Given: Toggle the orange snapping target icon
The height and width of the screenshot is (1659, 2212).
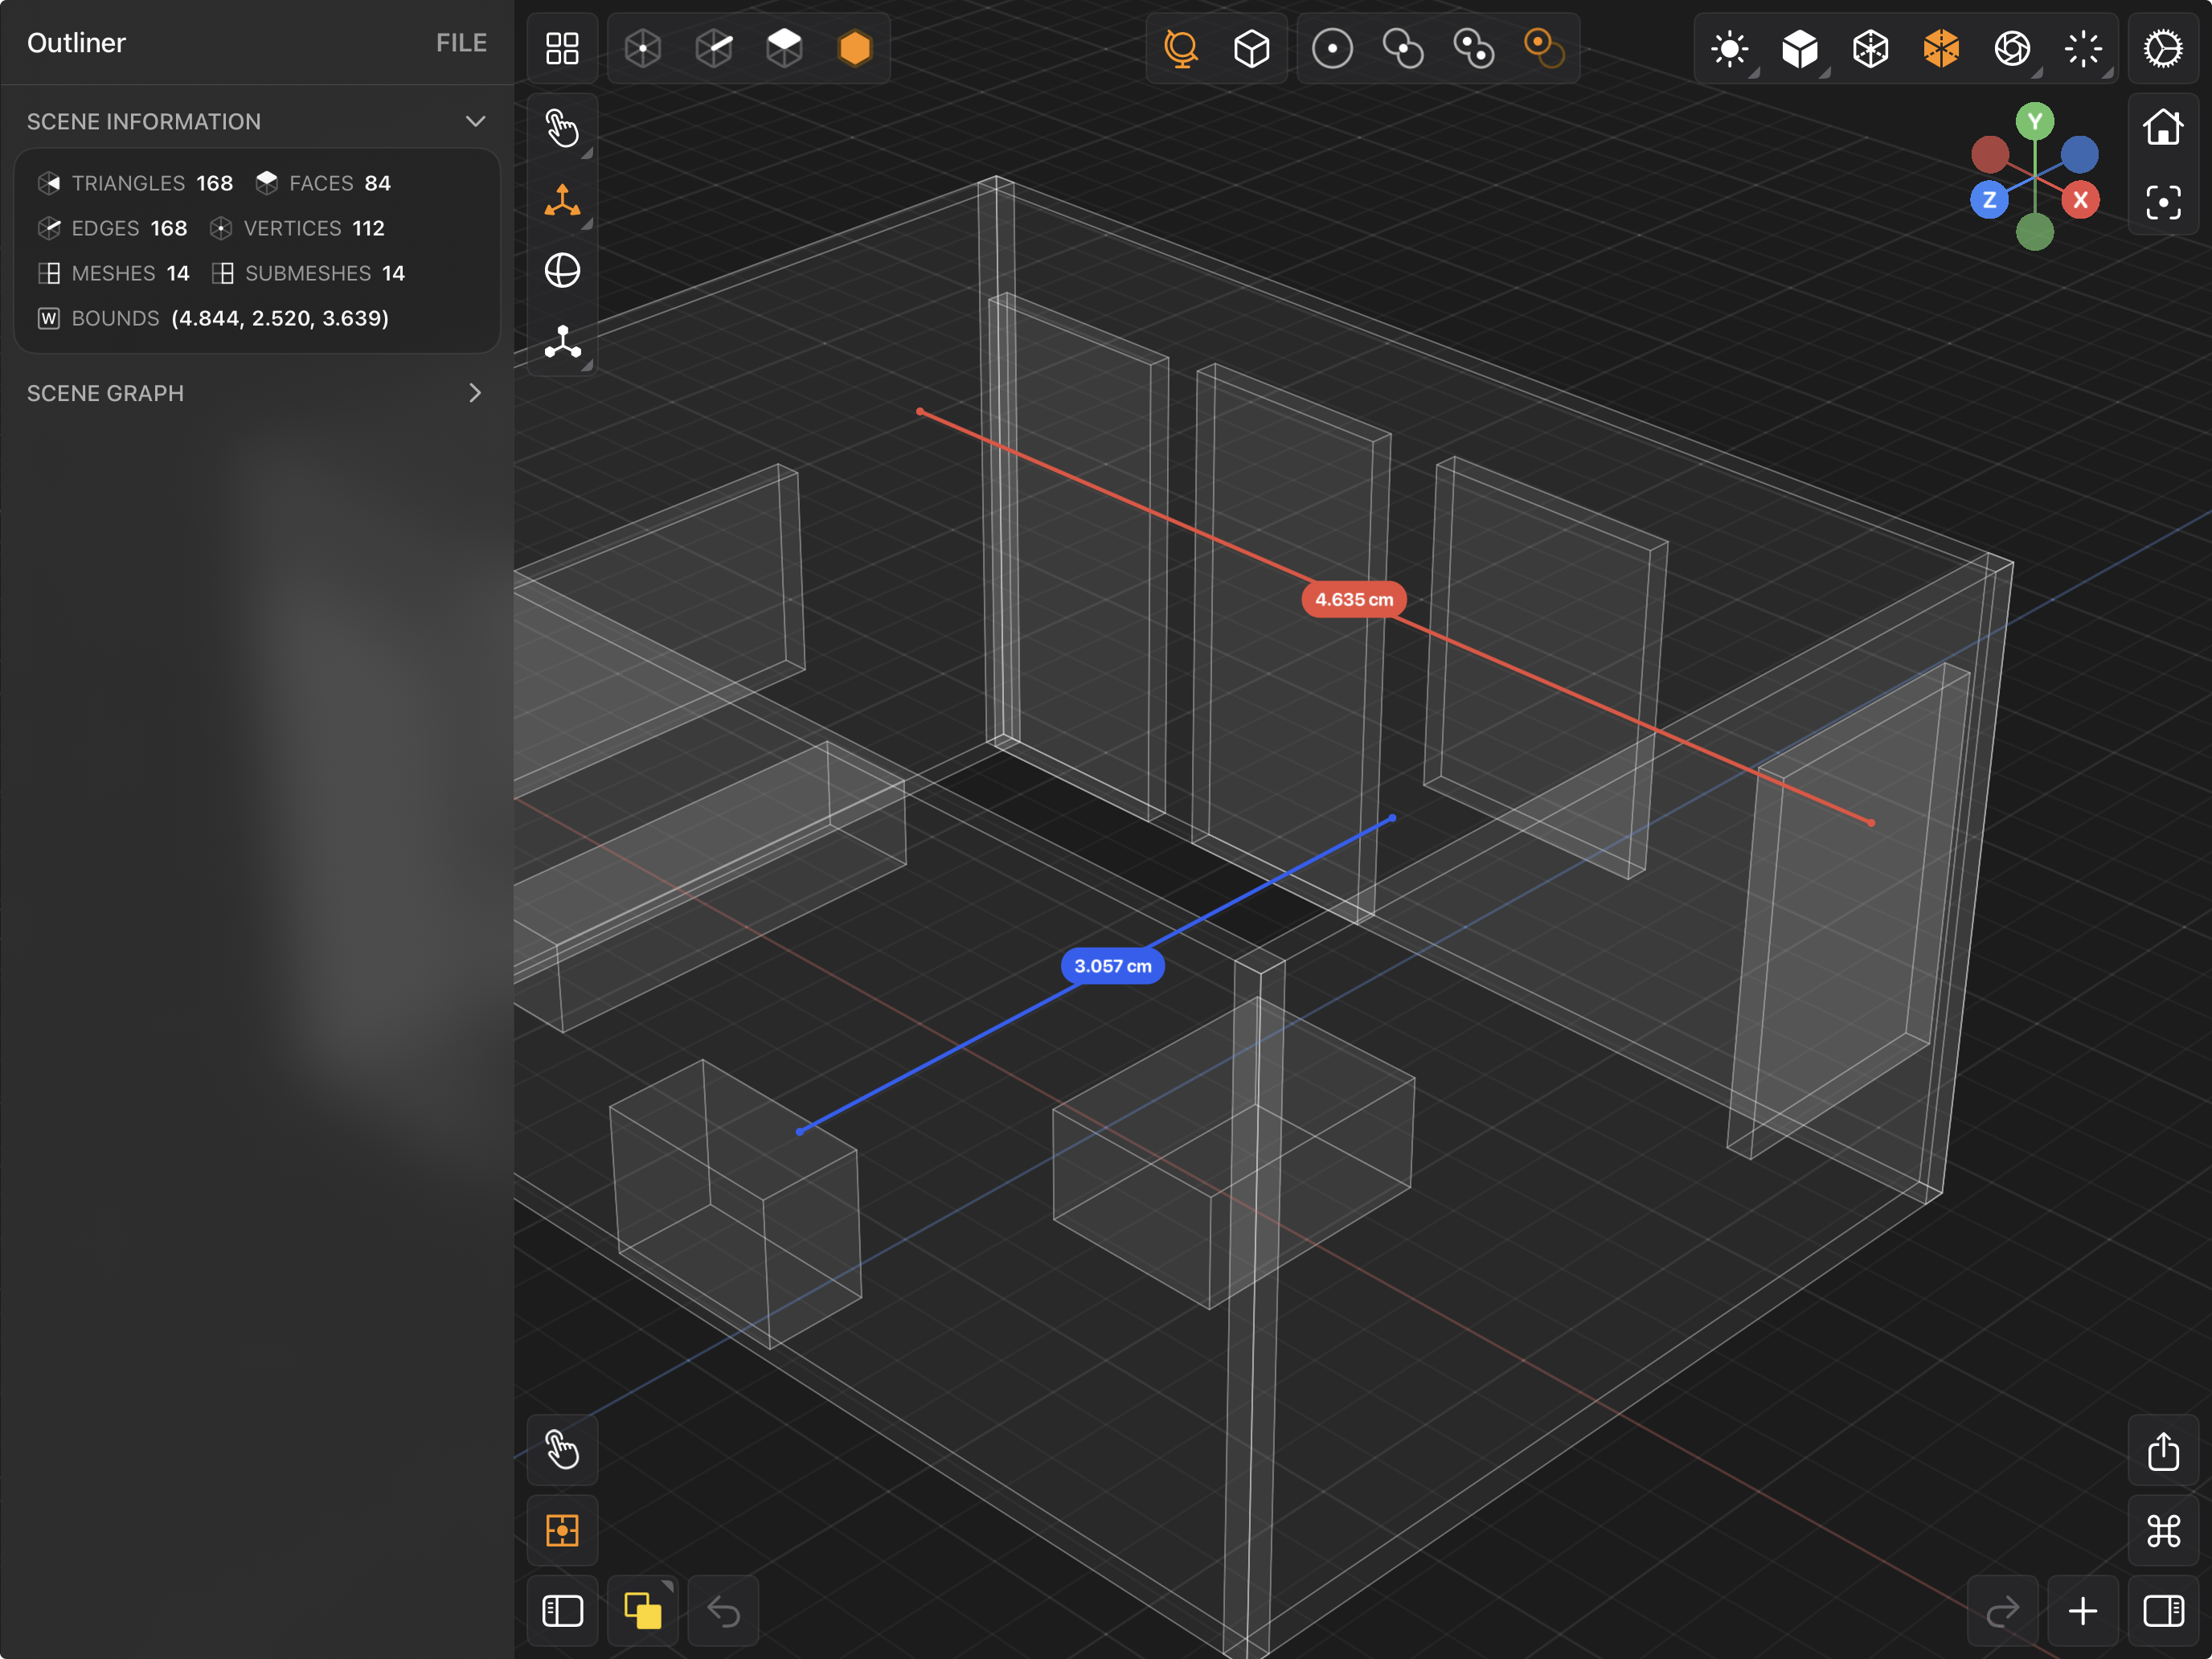Looking at the screenshot, I should pos(562,1530).
